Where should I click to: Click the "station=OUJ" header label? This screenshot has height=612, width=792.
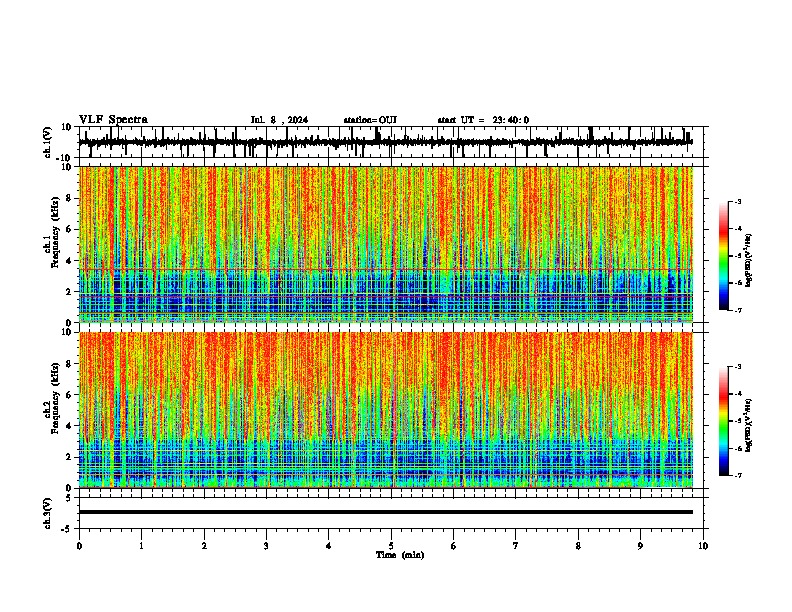[370, 120]
